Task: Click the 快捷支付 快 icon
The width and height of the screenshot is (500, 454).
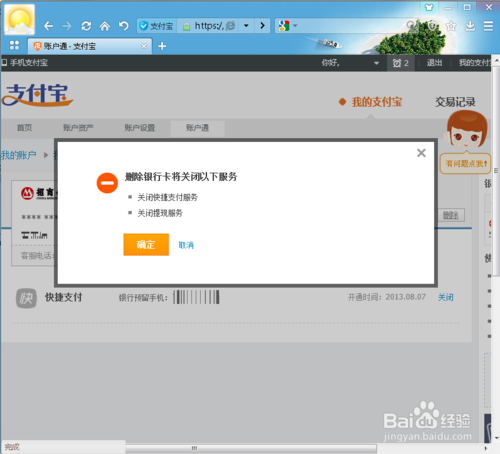Action: pos(26,298)
